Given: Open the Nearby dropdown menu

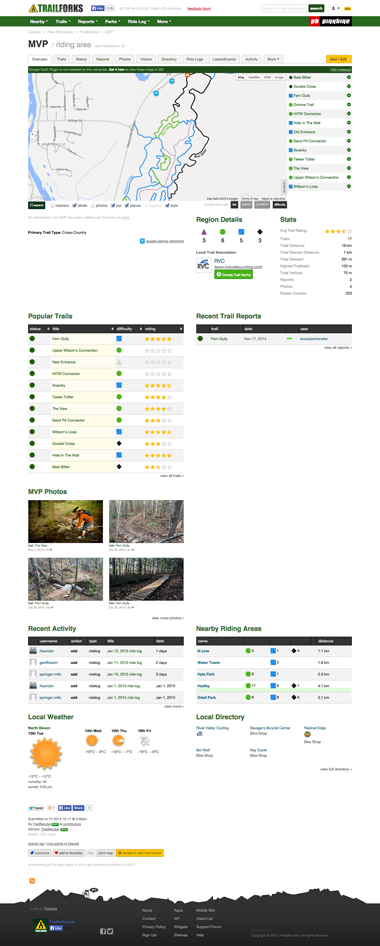Looking at the screenshot, I should (39, 21).
